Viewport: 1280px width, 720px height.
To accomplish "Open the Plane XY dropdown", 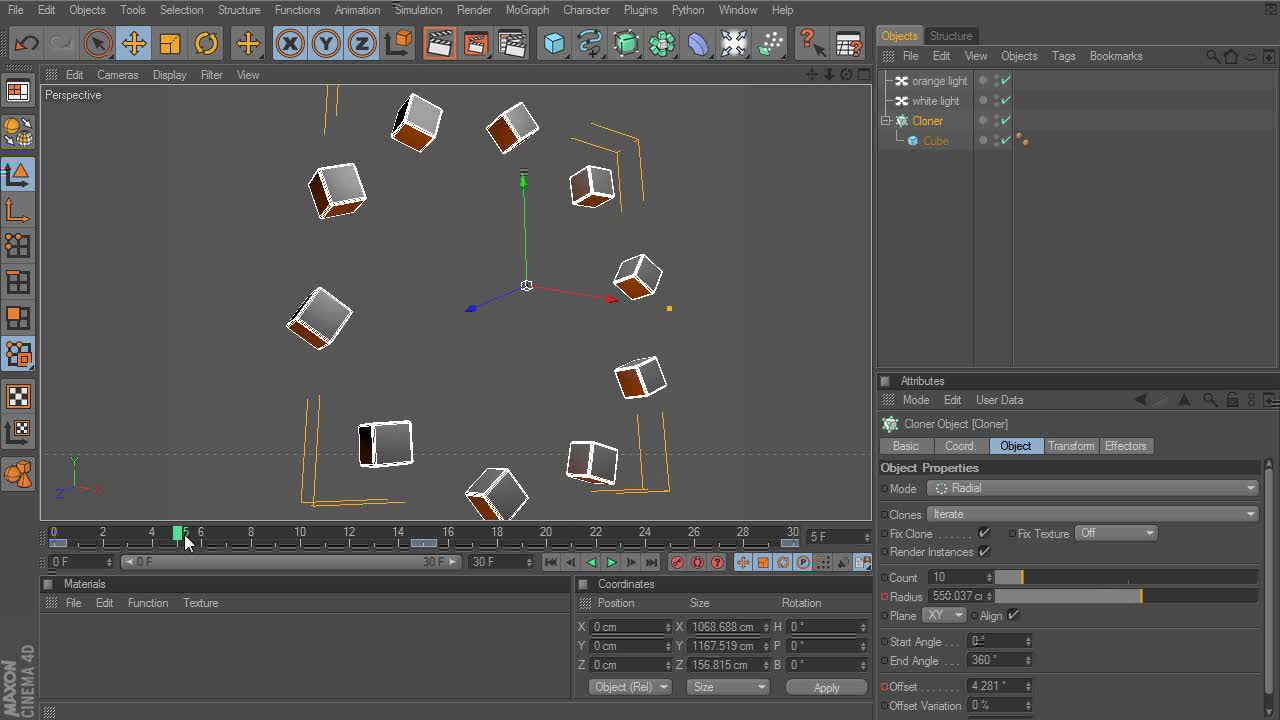I will (943, 615).
